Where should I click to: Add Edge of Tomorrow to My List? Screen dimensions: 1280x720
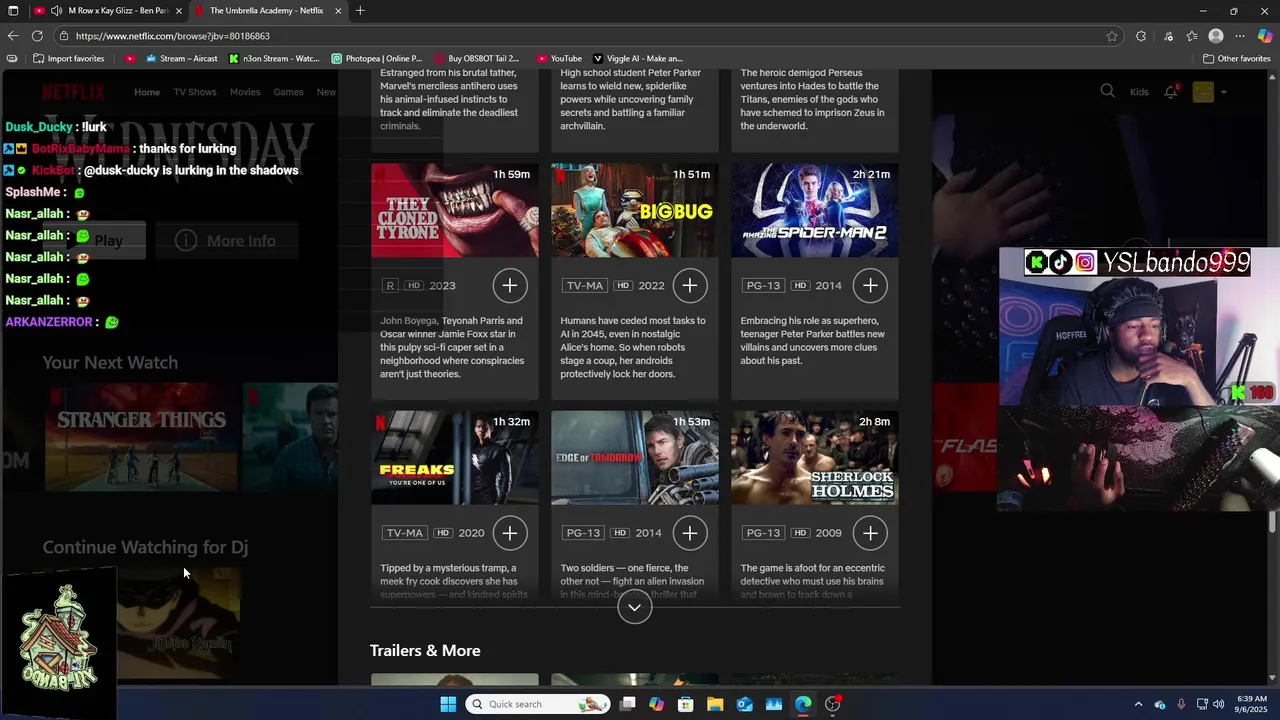click(690, 533)
